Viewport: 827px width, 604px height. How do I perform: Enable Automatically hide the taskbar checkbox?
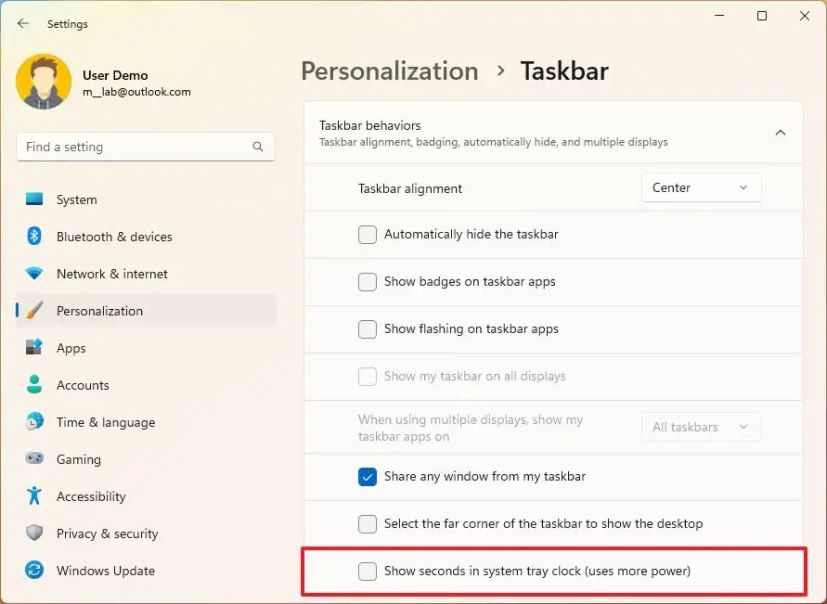(x=368, y=235)
